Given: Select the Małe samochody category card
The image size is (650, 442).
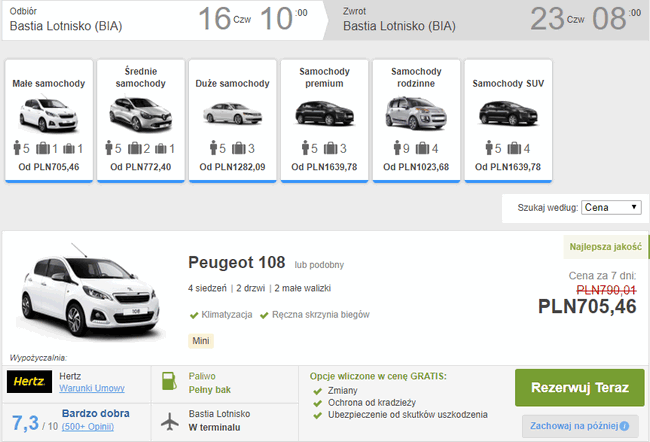Looking at the screenshot, I should click(x=49, y=121).
